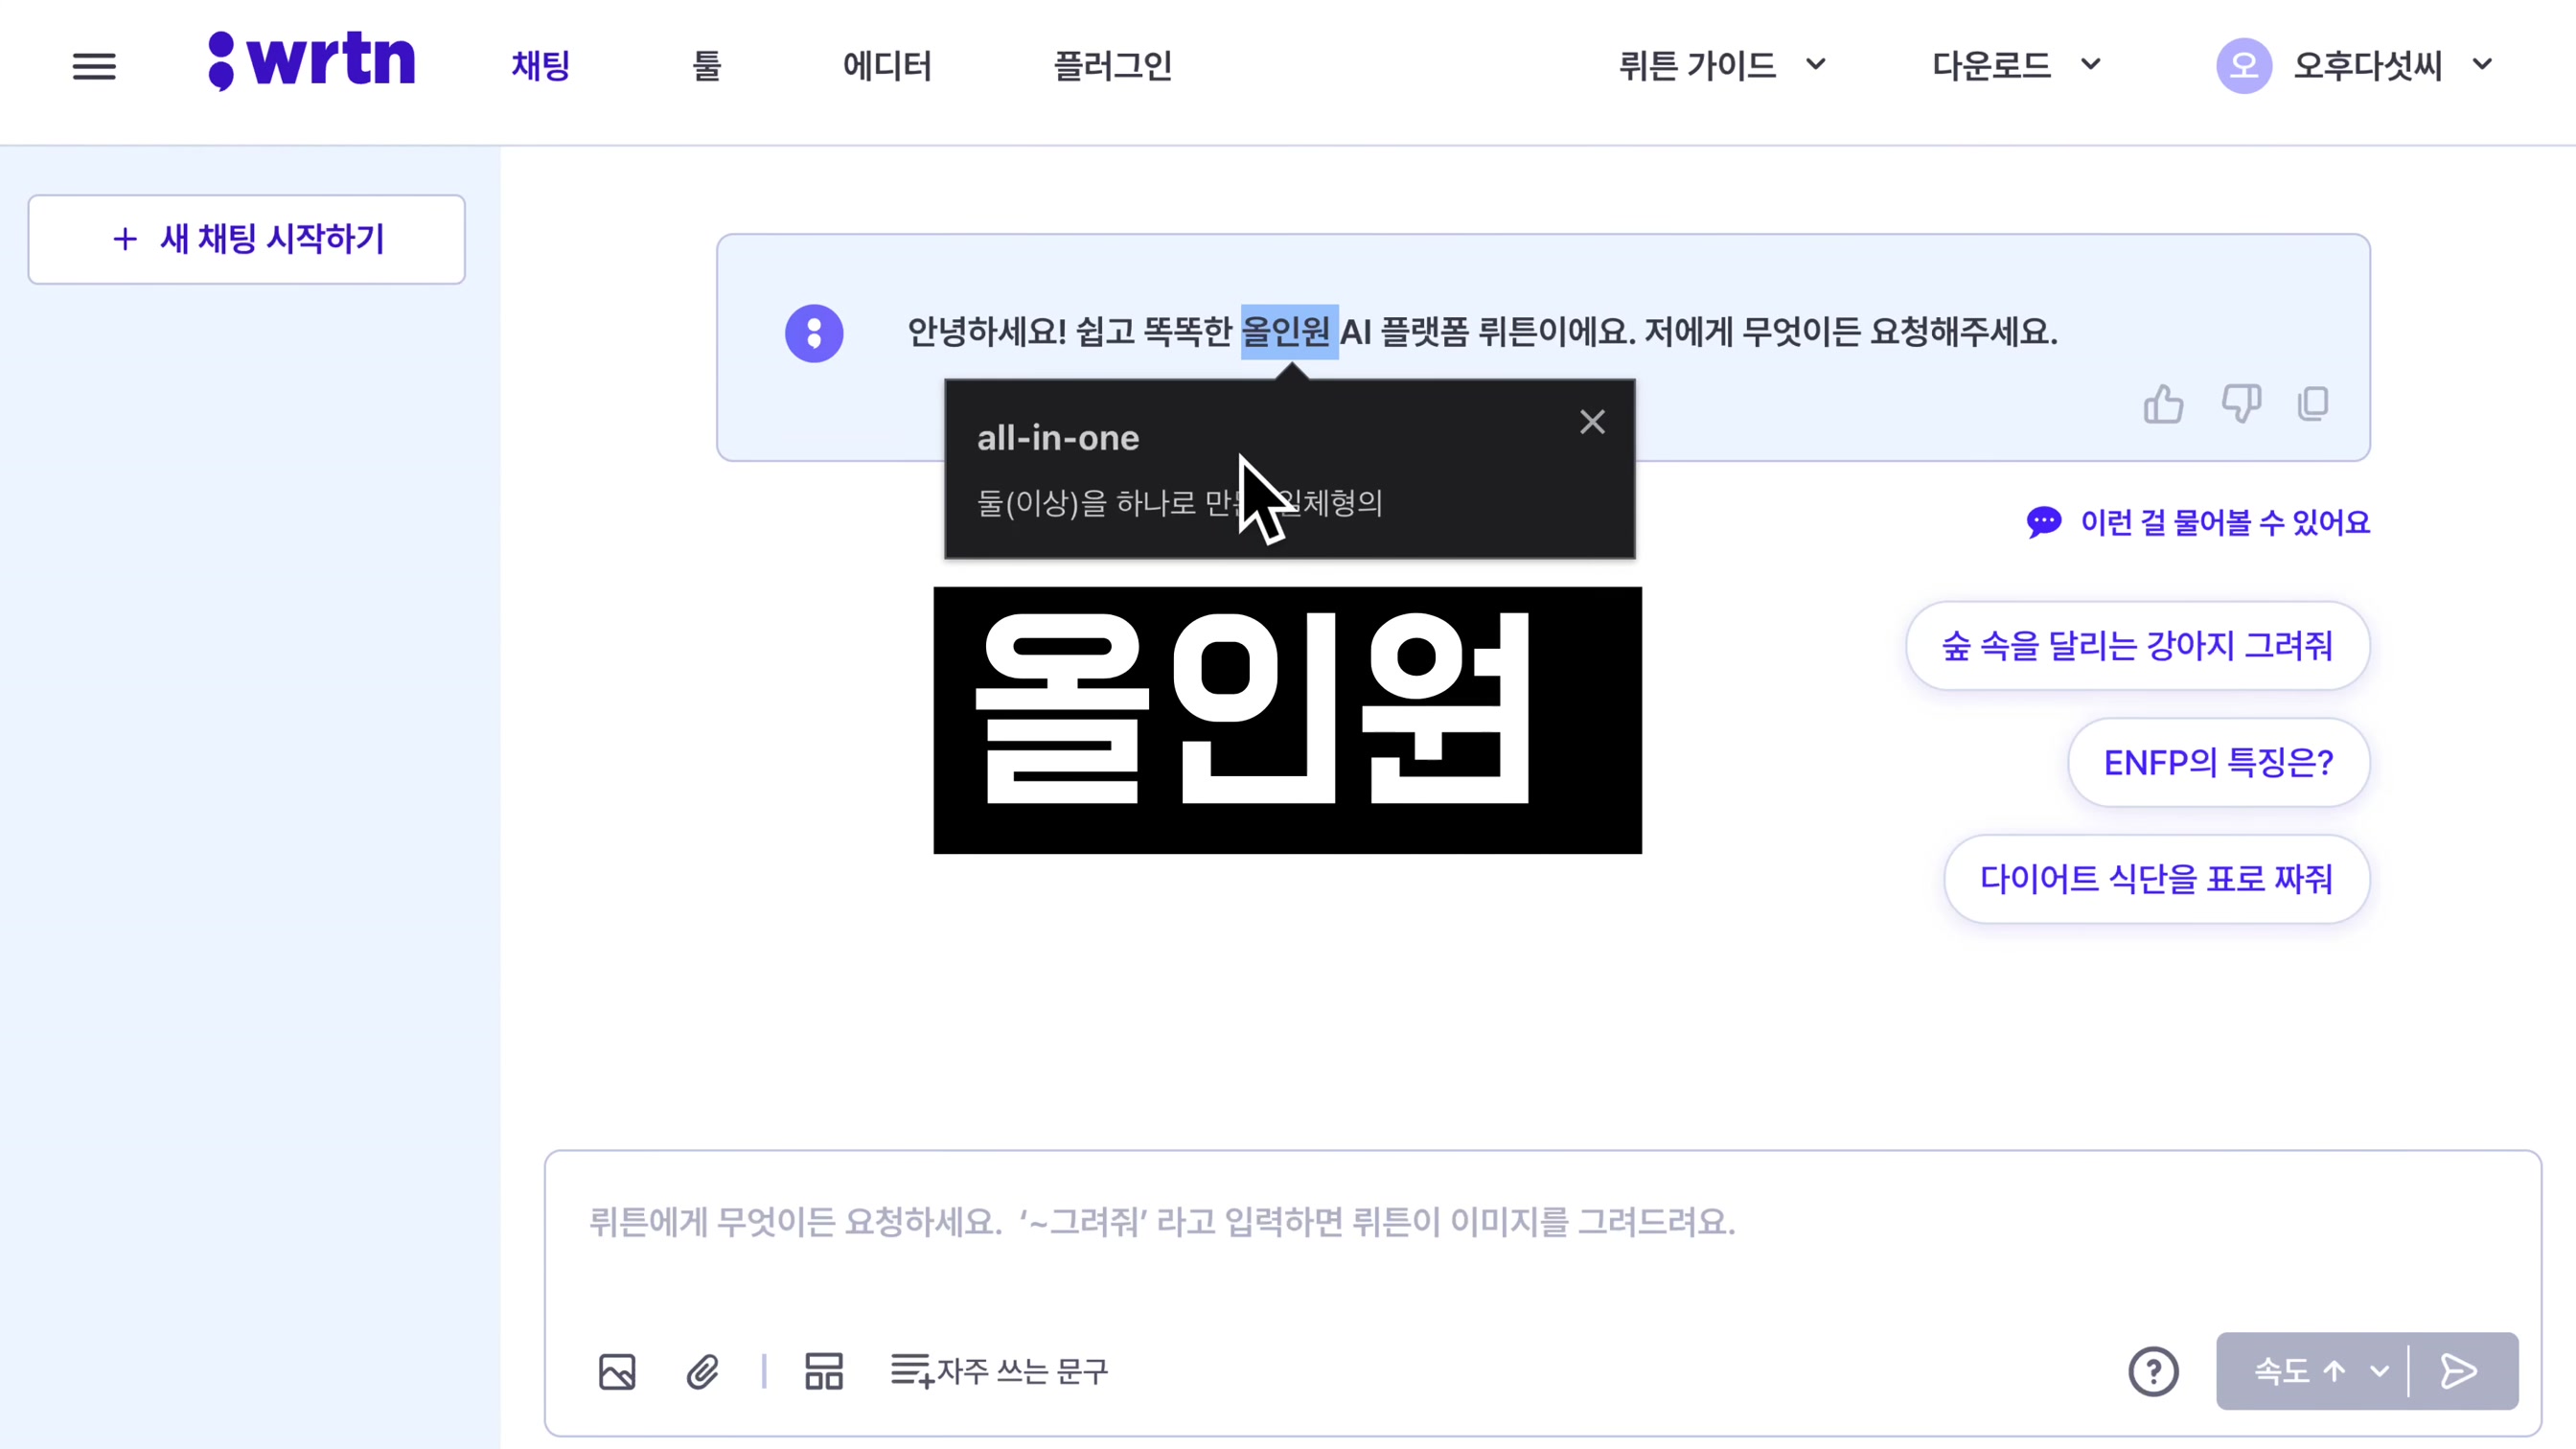The image size is (2576, 1449).
Task: Copy the greeting message
Action: [x=2313, y=404]
